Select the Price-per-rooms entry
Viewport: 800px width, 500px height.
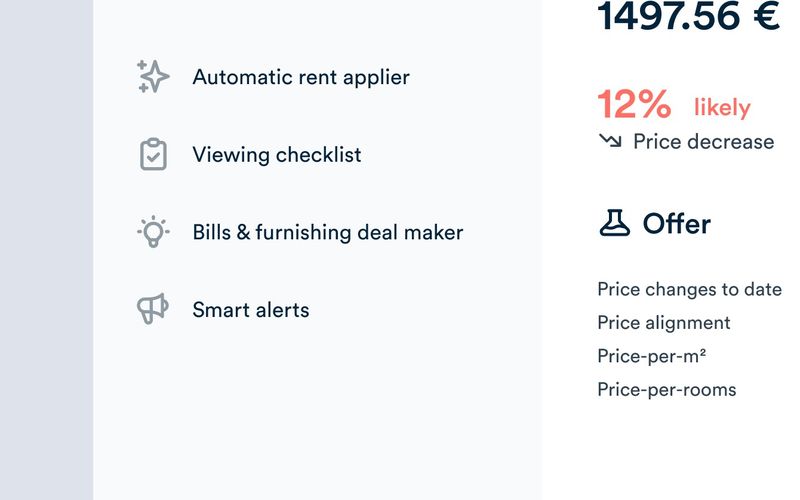[666, 389]
